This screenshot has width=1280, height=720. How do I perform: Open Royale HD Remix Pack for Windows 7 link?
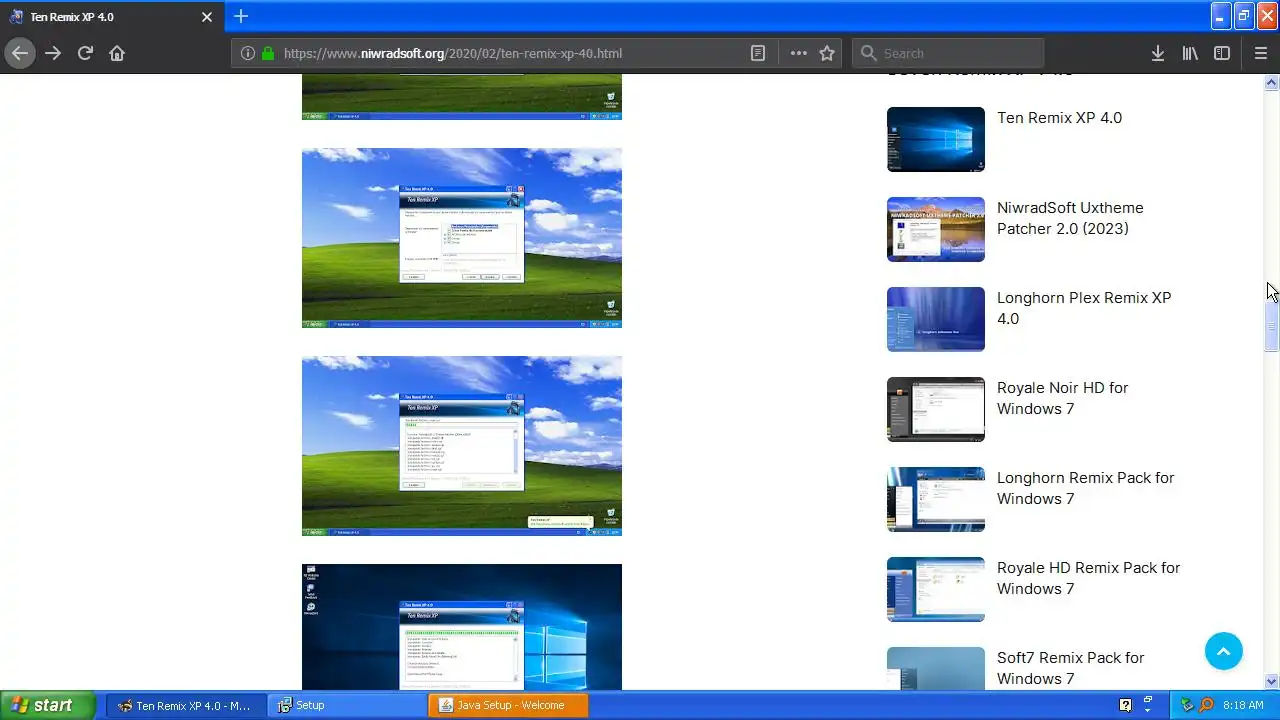tap(1088, 578)
